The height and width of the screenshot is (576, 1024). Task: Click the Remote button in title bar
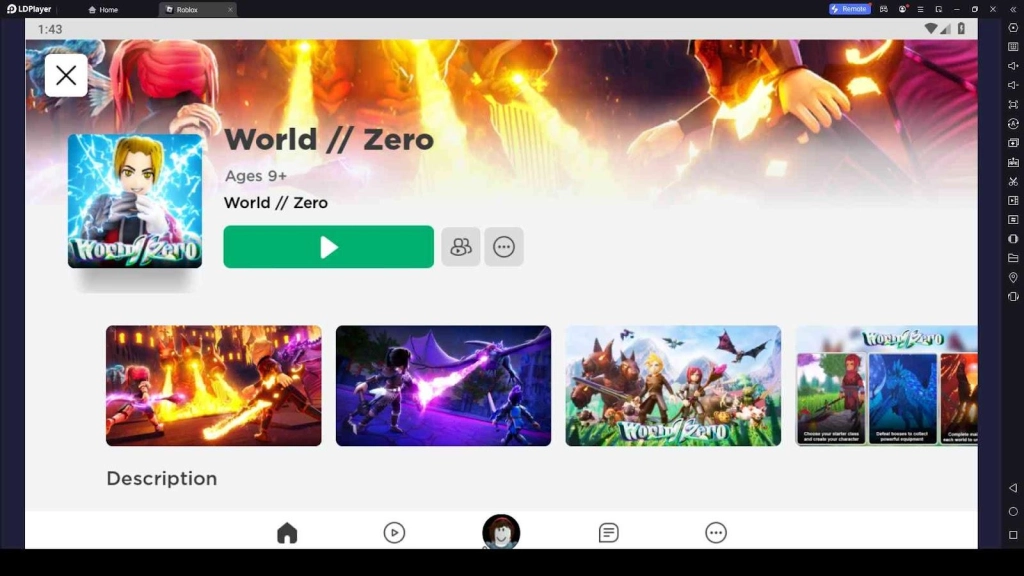pyautogui.click(x=849, y=9)
